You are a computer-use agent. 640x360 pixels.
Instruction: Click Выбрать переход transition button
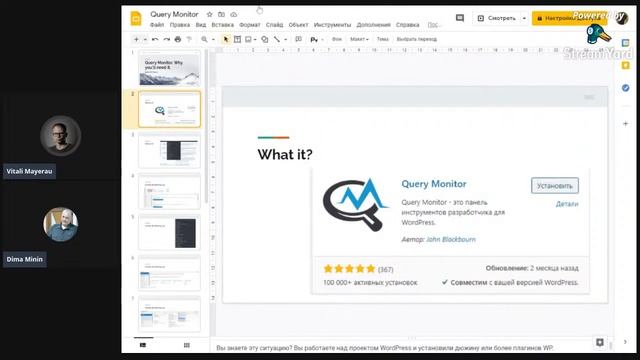[x=417, y=39]
